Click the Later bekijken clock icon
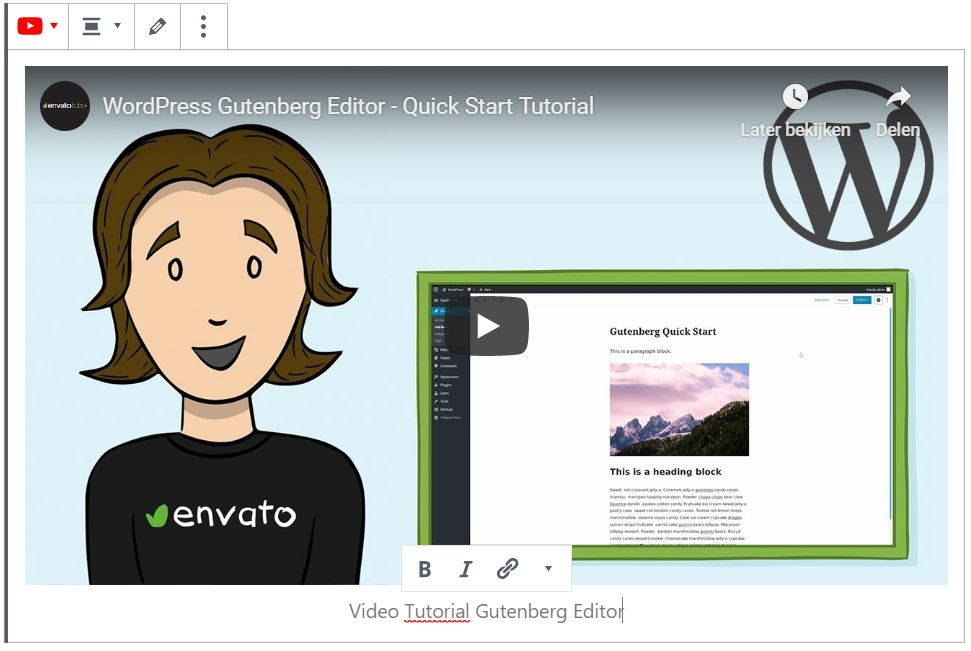The width and height of the screenshot is (971, 651). click(x=795, y=97)
